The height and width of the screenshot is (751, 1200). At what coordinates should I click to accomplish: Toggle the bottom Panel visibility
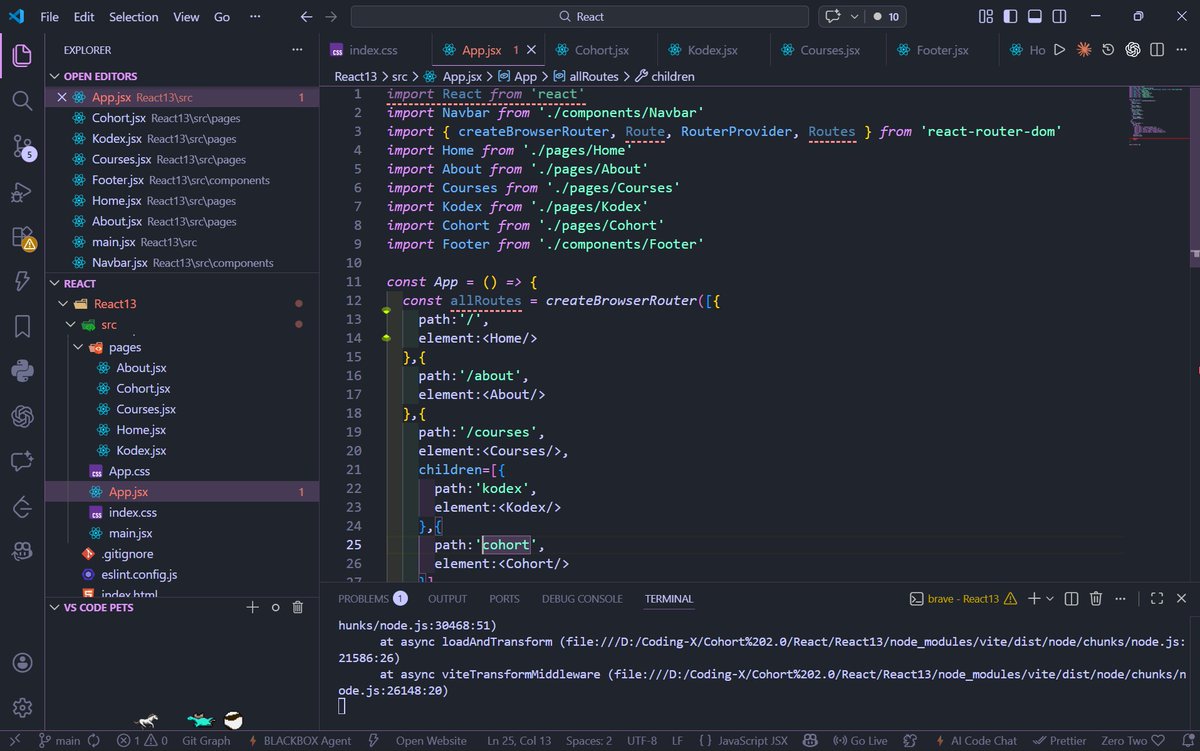click(x=1034, y=17)
